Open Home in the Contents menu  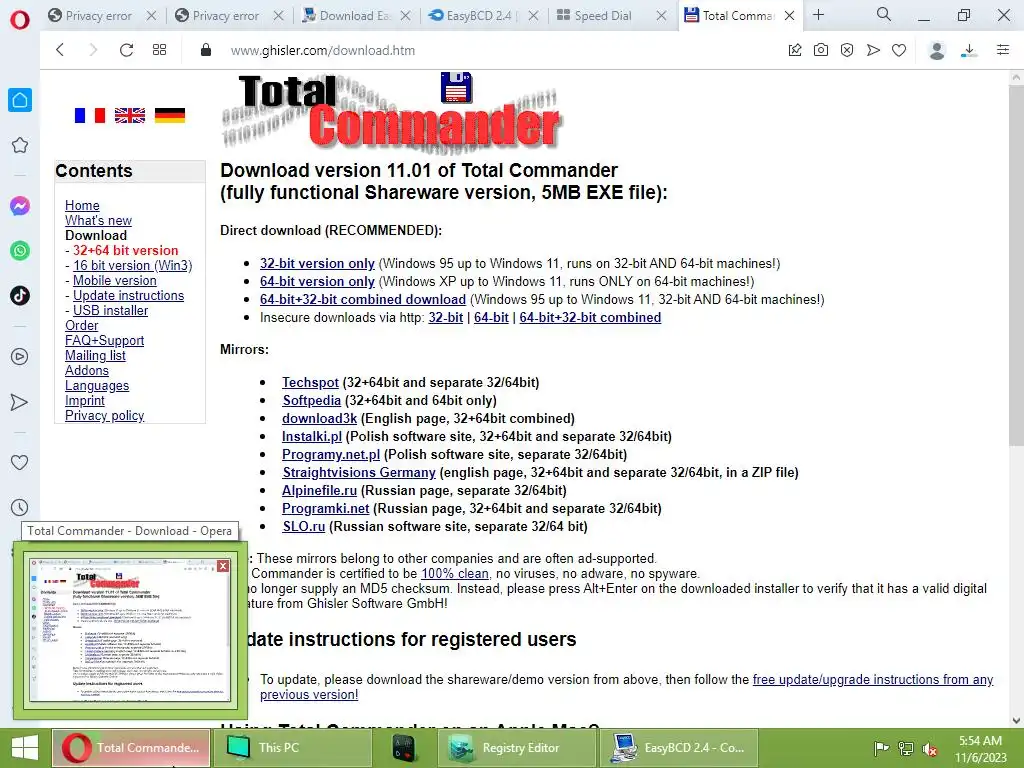pyautogui.click(x=82, y=205)
